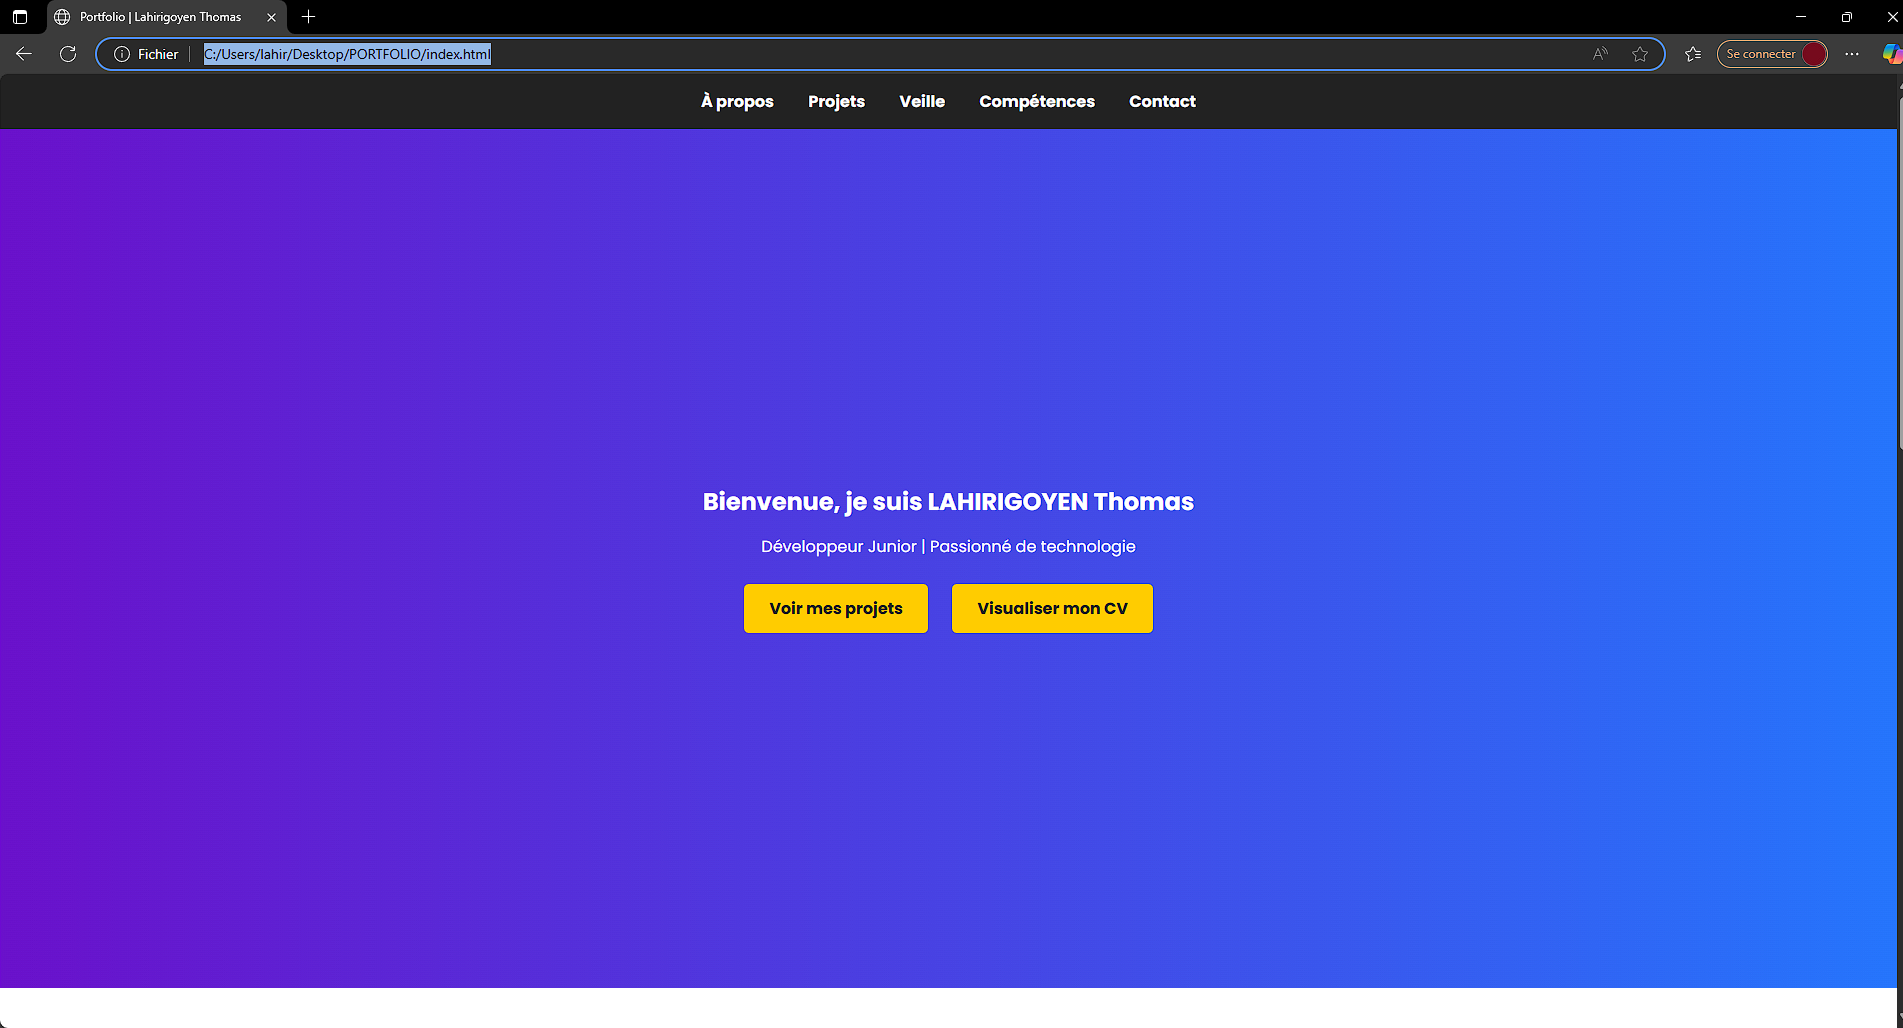Screen dimensions: 1903x1028
Task: Add page to favorites with star icon
Action: coord(1640,54)
